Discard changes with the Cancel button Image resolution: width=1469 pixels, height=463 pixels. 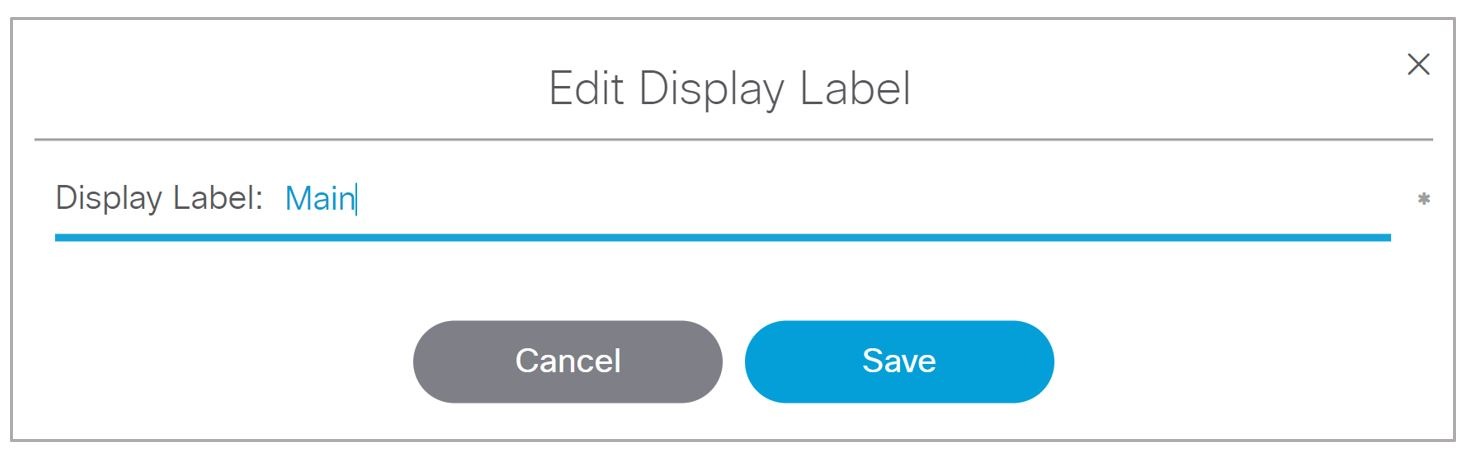pos(567,361)
